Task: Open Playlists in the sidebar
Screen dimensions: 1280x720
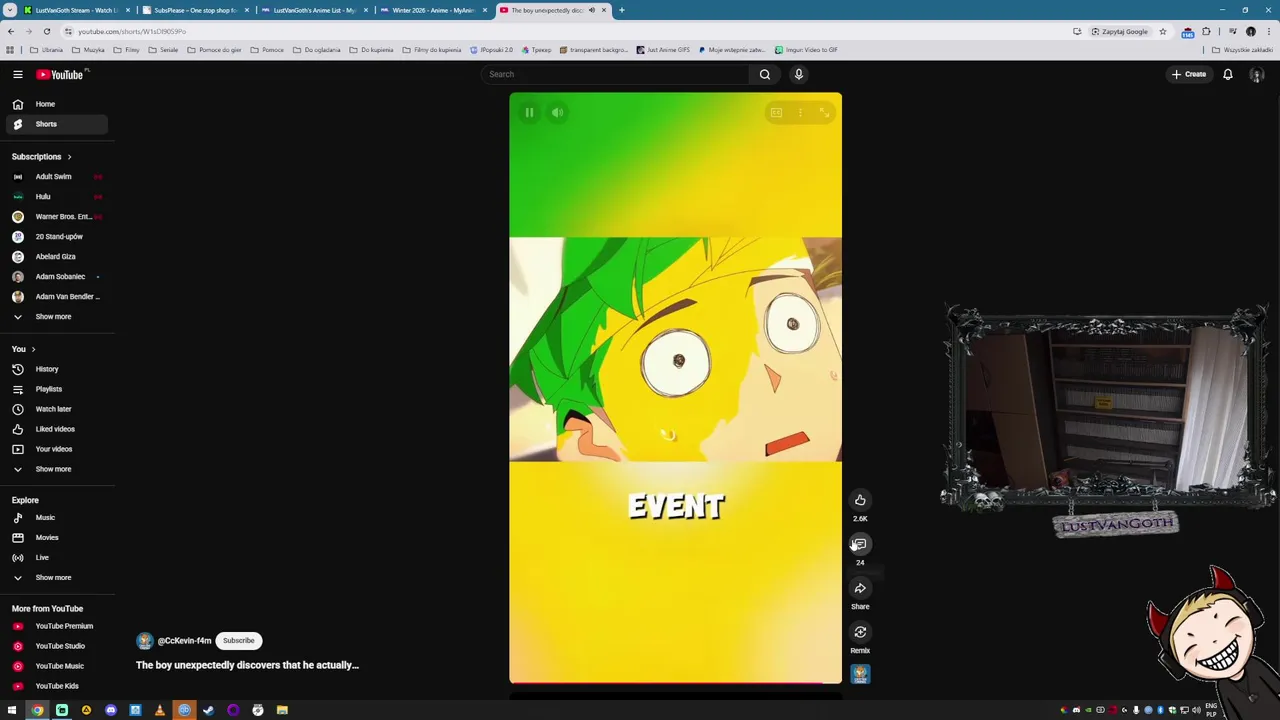Action: click(55, 389)
